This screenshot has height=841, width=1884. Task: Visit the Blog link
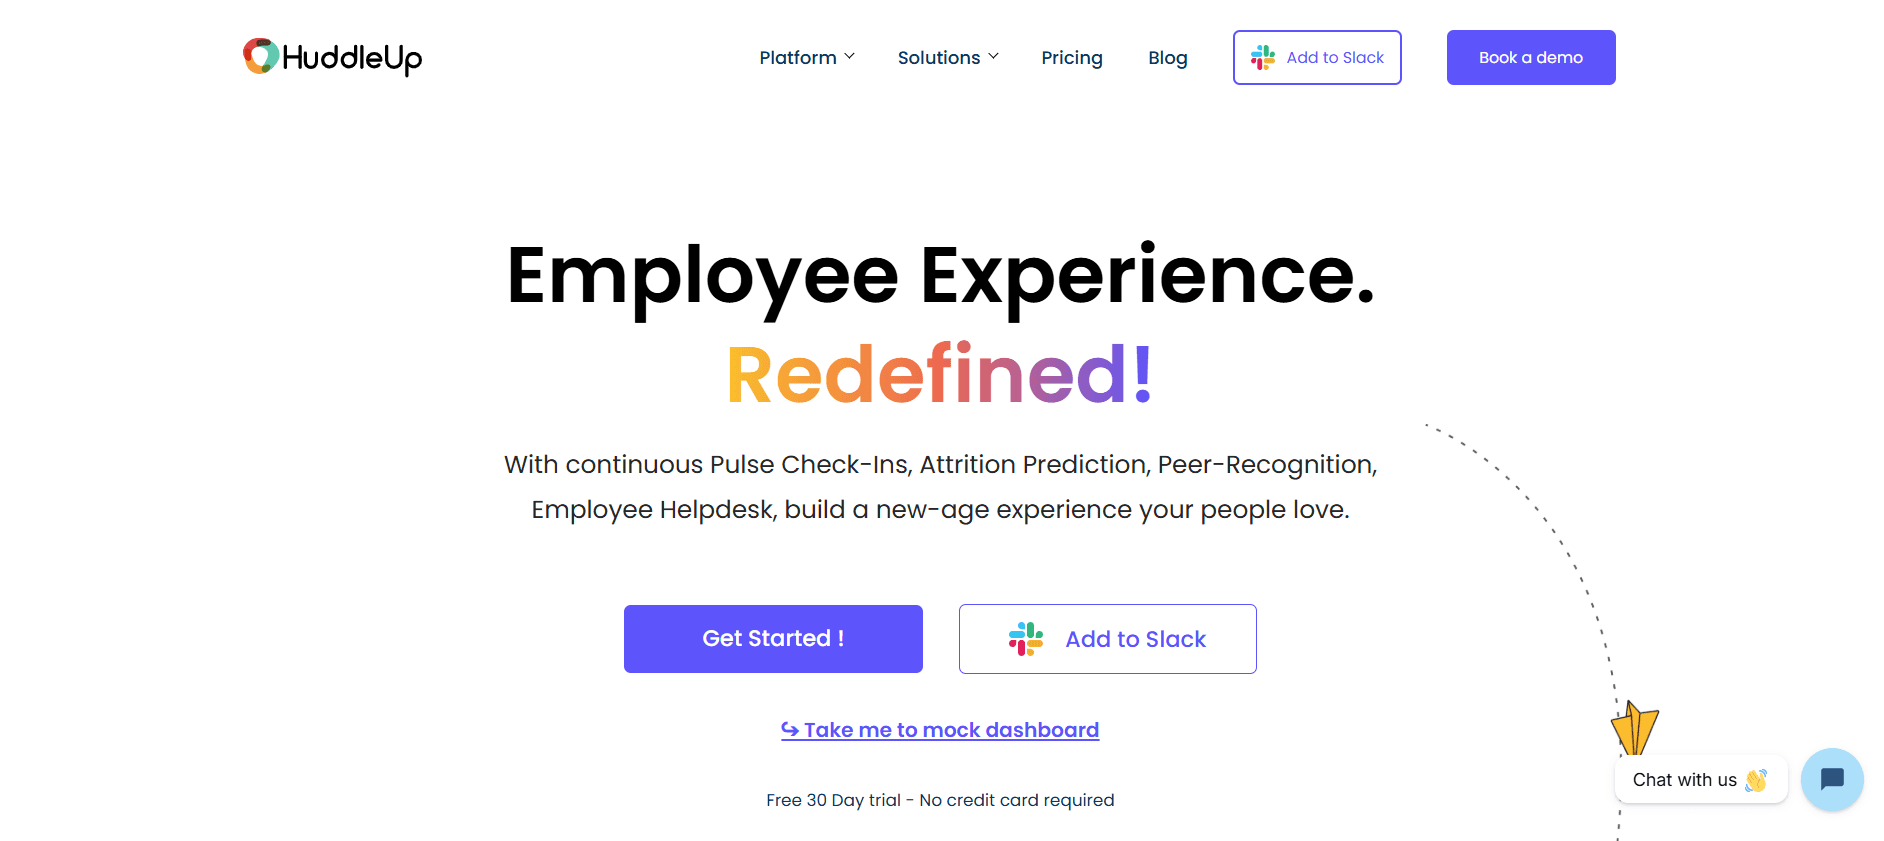[1168, 58]
